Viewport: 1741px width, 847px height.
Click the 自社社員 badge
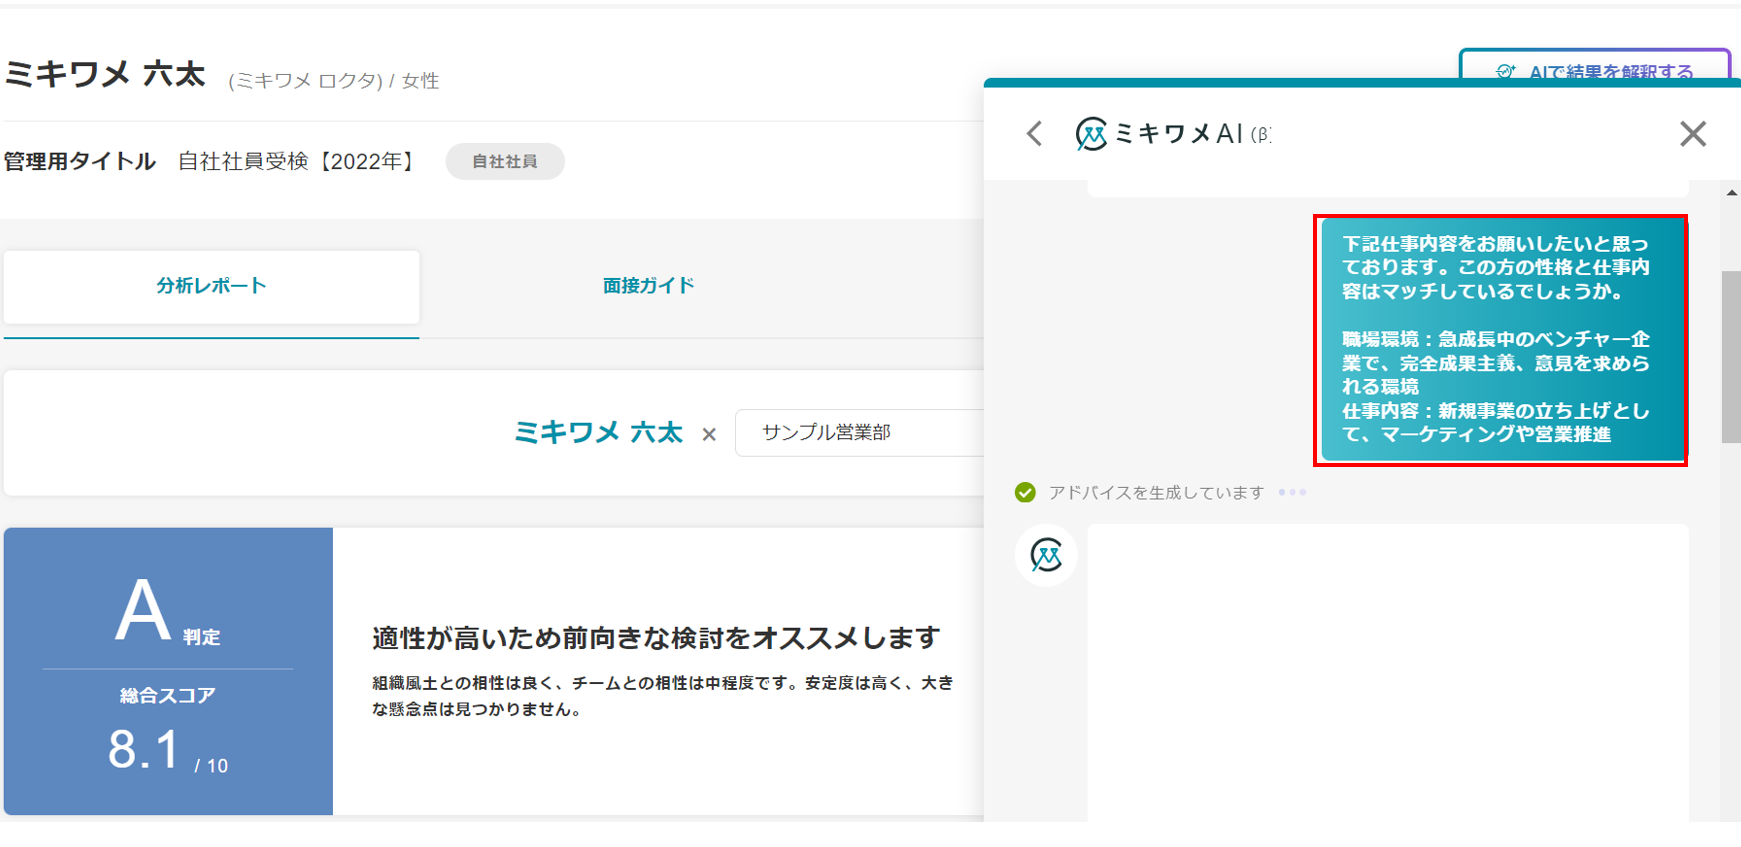pyautogui.click(x=505, y=161)
